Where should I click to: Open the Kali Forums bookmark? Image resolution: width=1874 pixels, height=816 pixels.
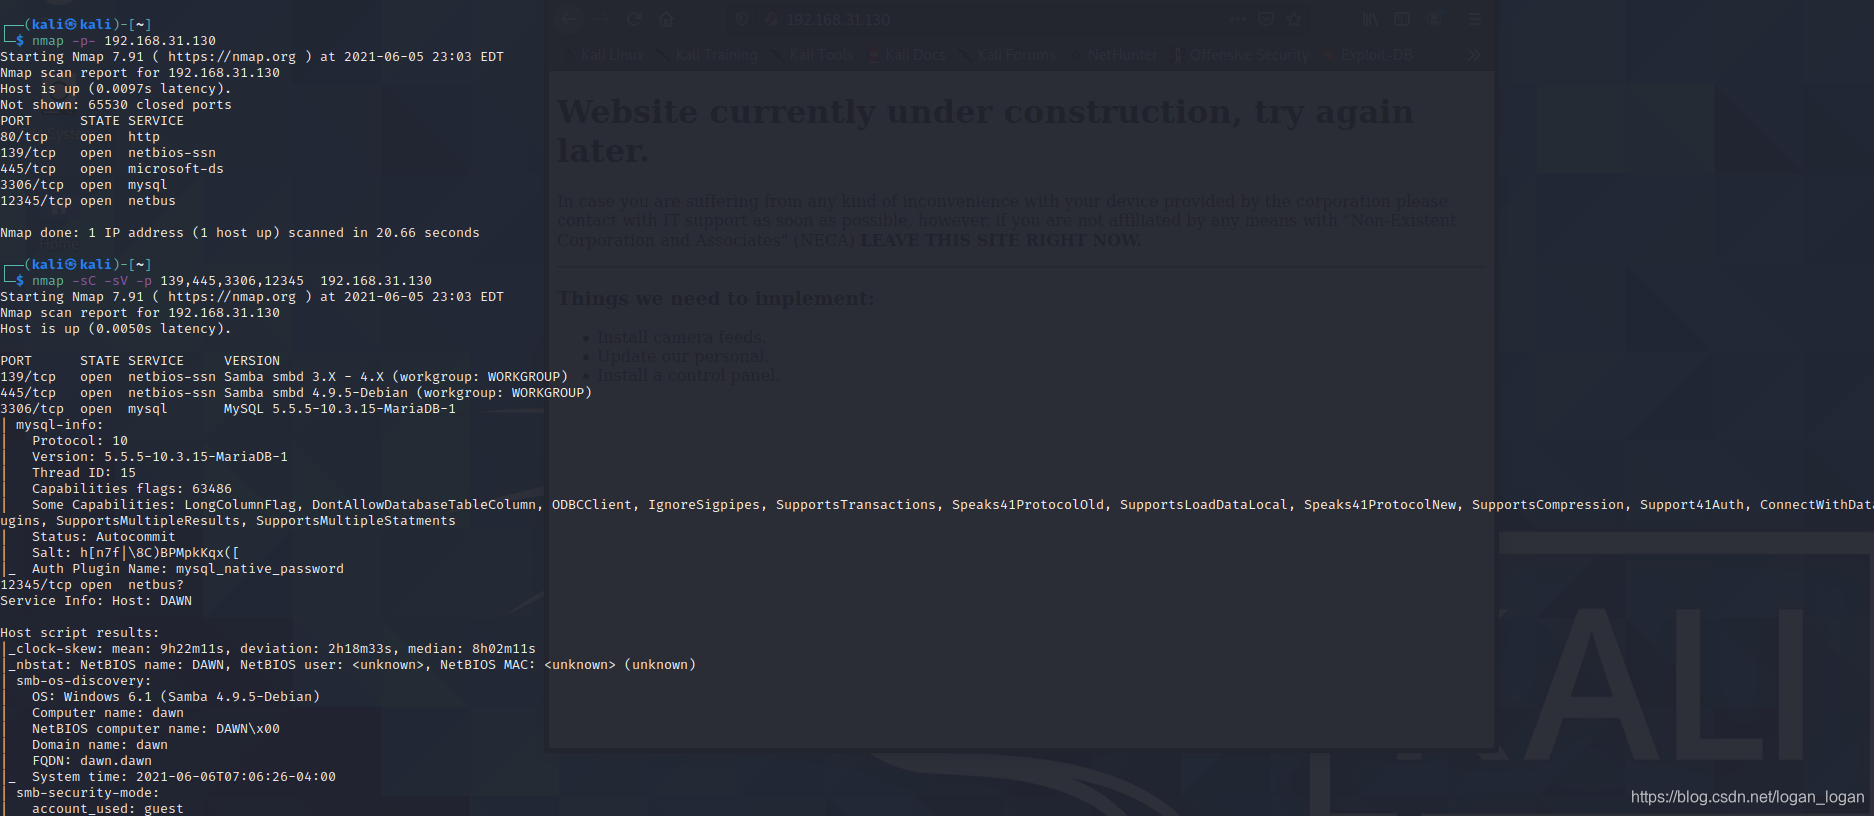[1008, 55]
